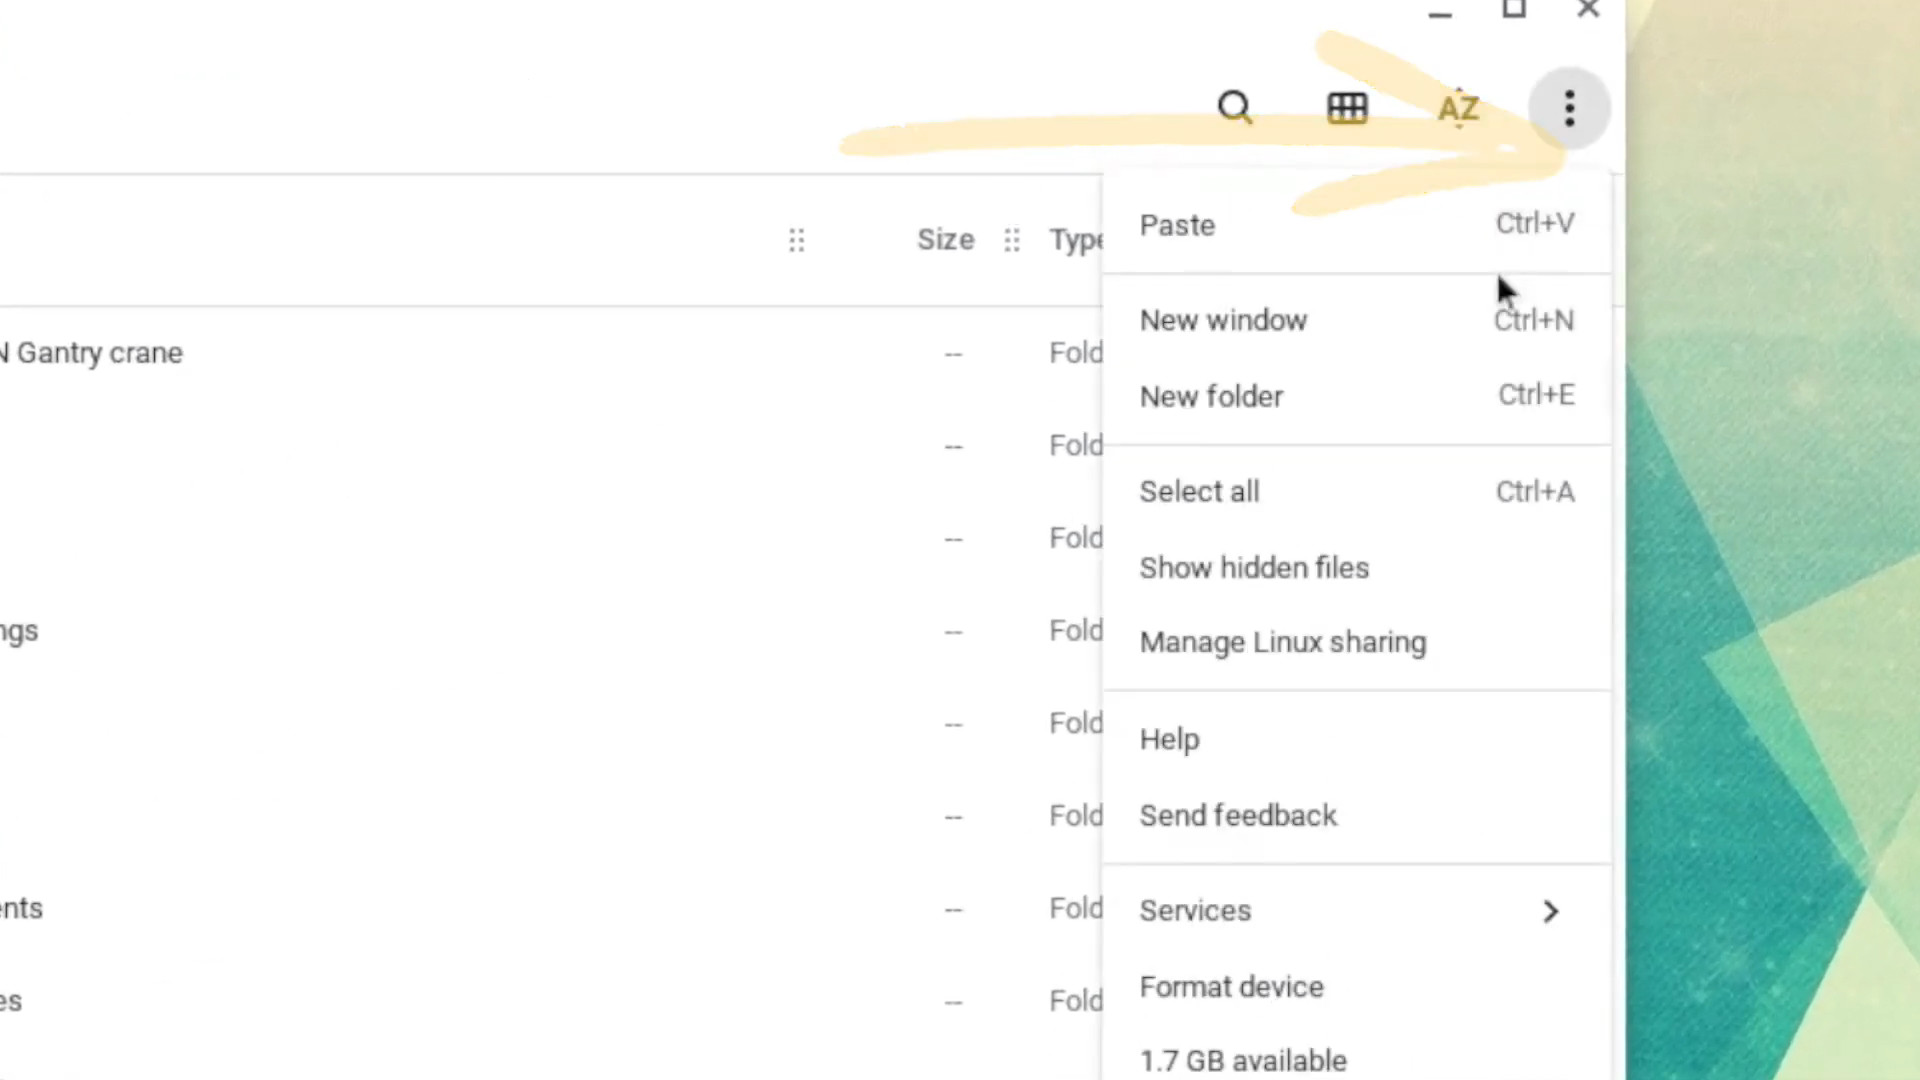Click the six-dot grid handle left
This screenshot has height=1080, width=1920.
coord(796,240)
